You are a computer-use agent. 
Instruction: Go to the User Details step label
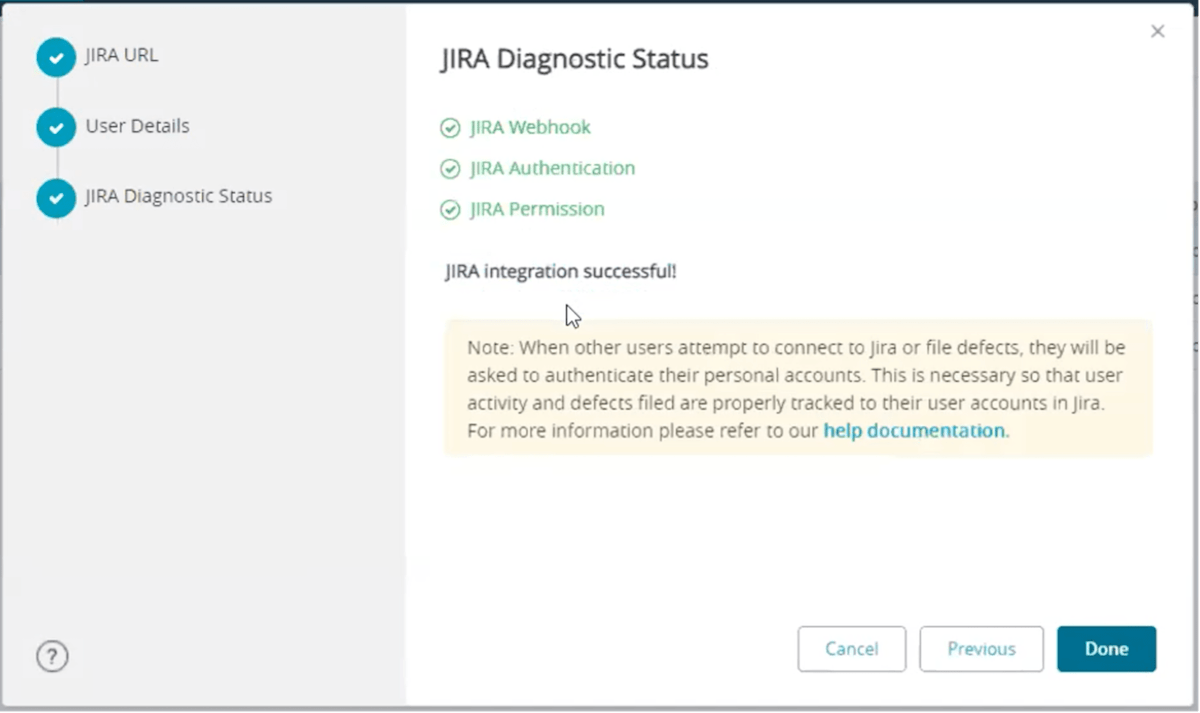click(x=137, y=126)
